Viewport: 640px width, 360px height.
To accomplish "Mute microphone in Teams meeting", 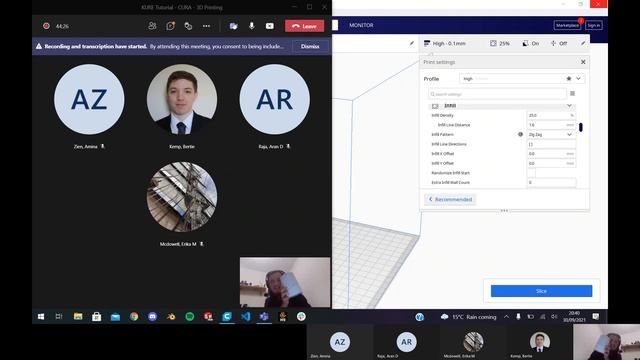I will (251, 26).
